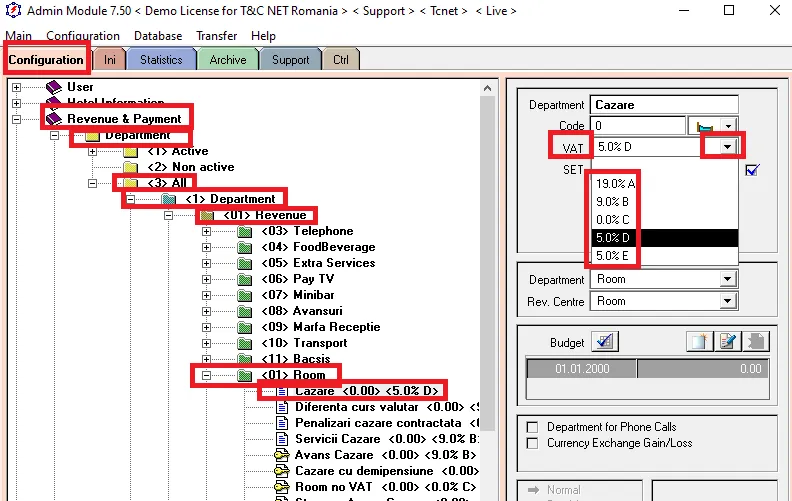Screen dimensions: 792x501
Task: Open the Budget grid check icon button
Action: click(605, 342)
